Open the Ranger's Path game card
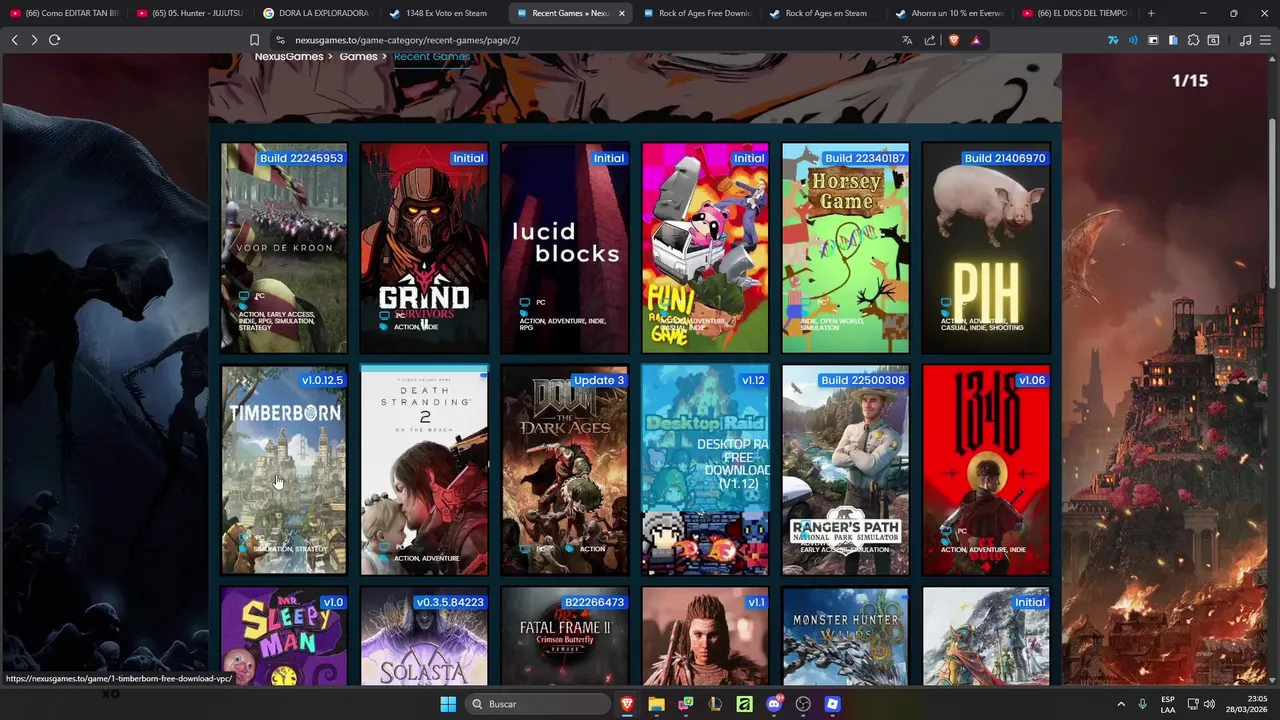The width and height of the screenshot is (1280, 720). (x=846, y=470)
